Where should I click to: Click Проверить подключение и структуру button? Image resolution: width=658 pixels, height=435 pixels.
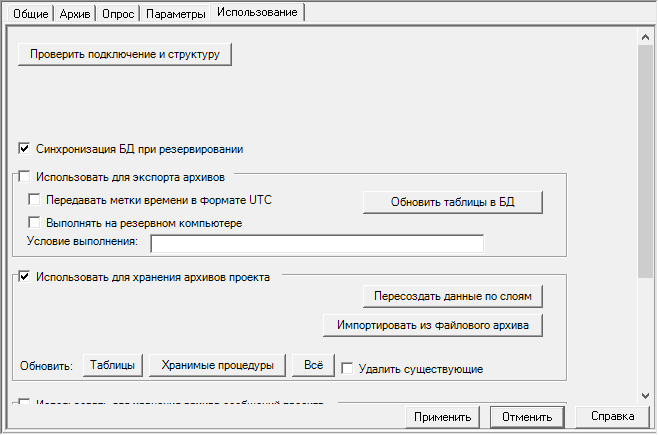(125, 54)
